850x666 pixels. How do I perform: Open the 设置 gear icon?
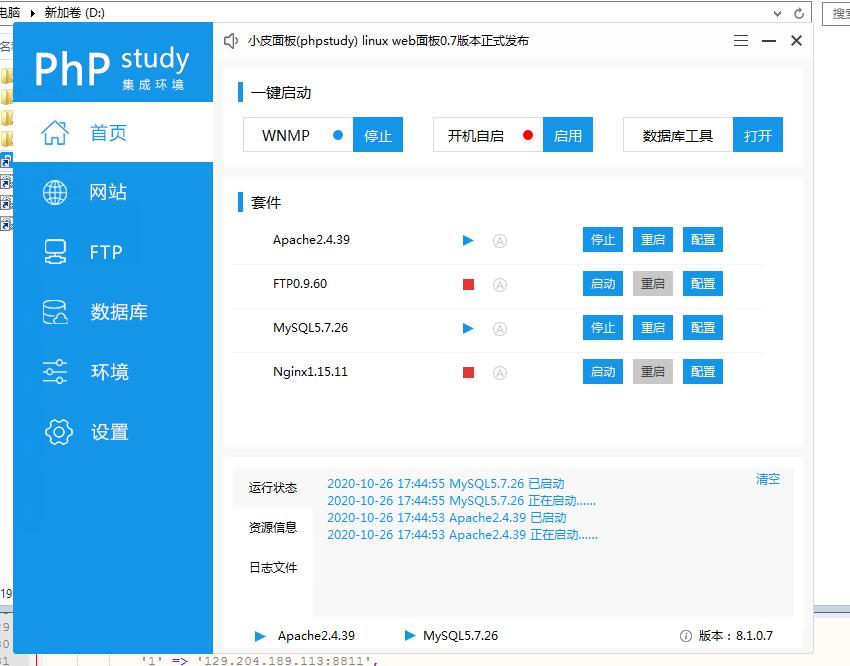(59, 432)
